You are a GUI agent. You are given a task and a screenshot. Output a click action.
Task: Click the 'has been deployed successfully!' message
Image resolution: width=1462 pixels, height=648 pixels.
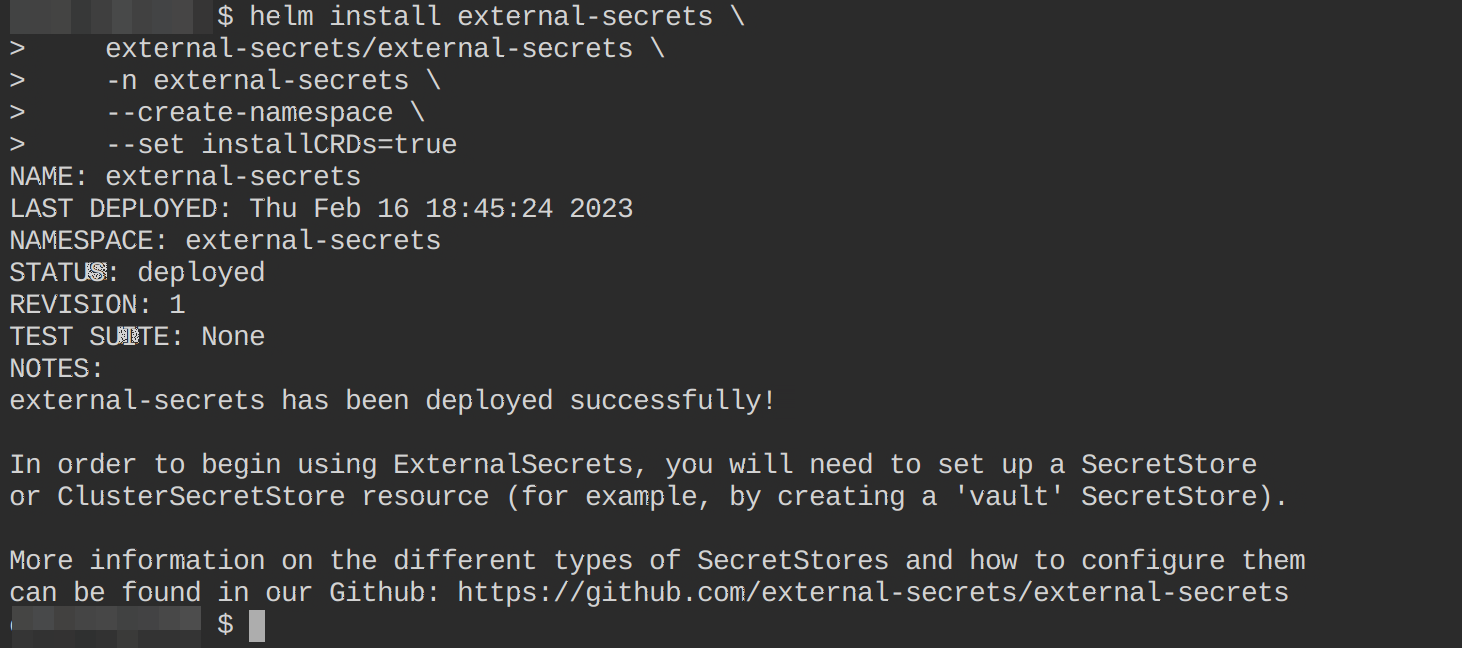click(x=528, y=401)
